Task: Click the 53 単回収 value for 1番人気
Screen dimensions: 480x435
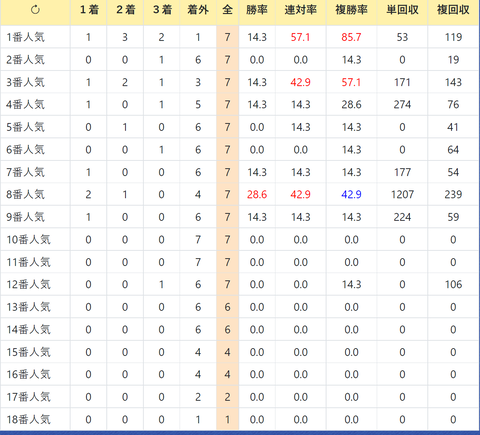Action: [x=402, y=37]
